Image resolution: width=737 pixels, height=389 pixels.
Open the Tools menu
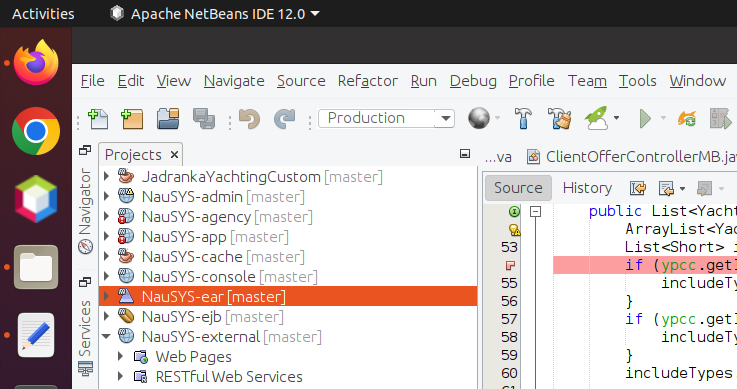pos(637,81)
